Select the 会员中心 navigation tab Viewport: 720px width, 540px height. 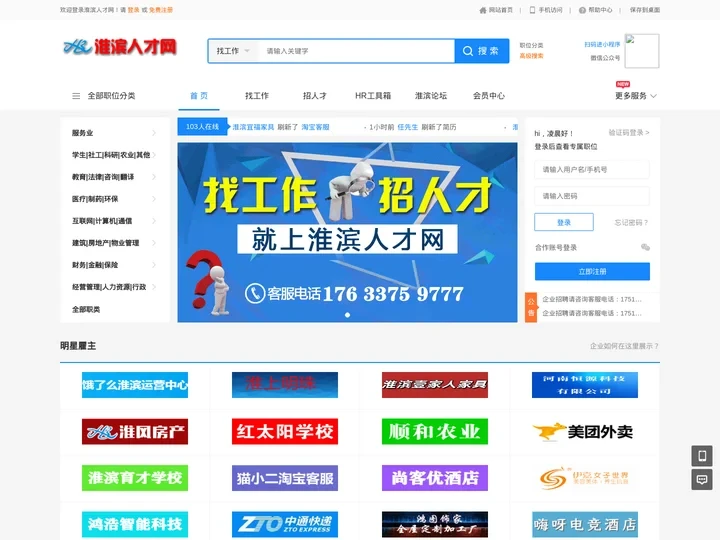click(x=489, y=96)
